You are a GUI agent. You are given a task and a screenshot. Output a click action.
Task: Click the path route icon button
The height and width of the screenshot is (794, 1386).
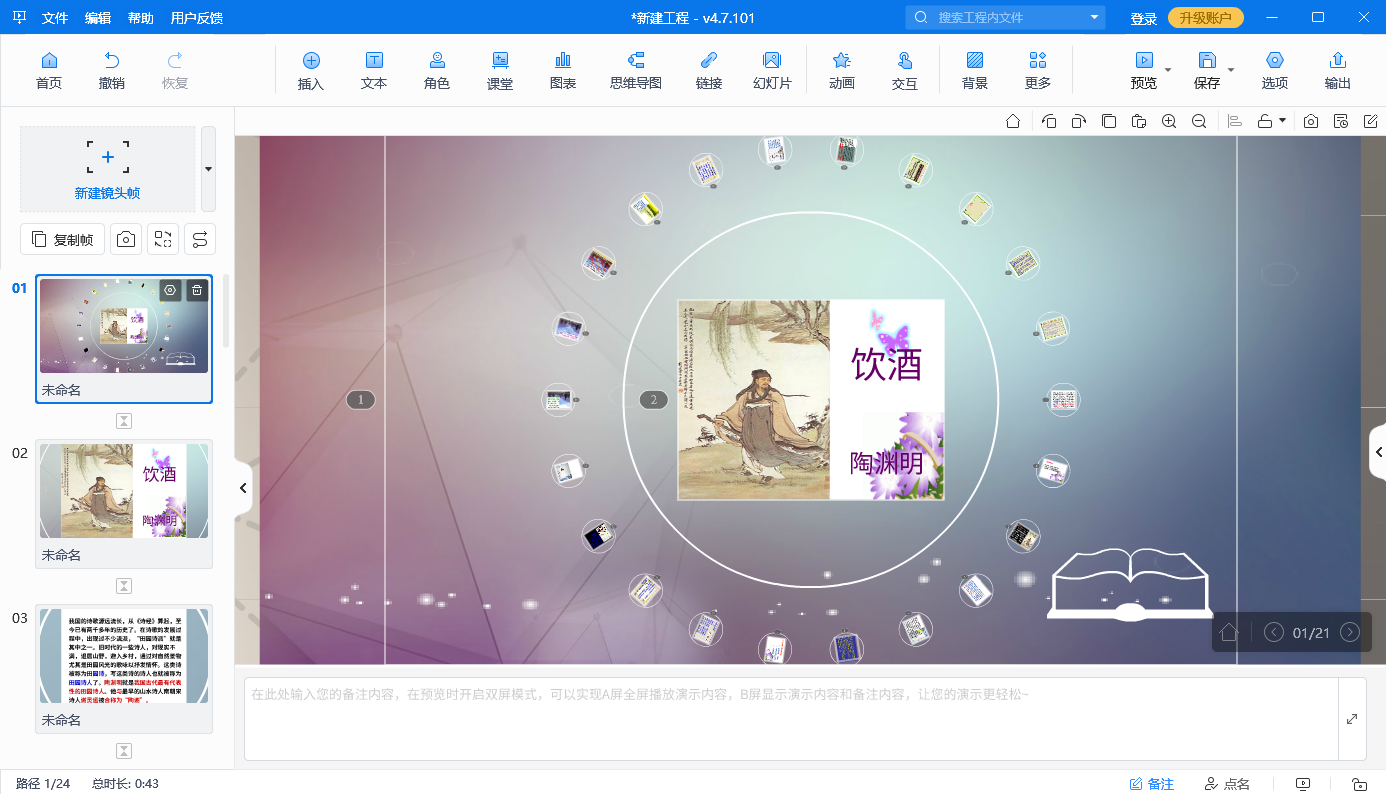(x=200, y=239)
